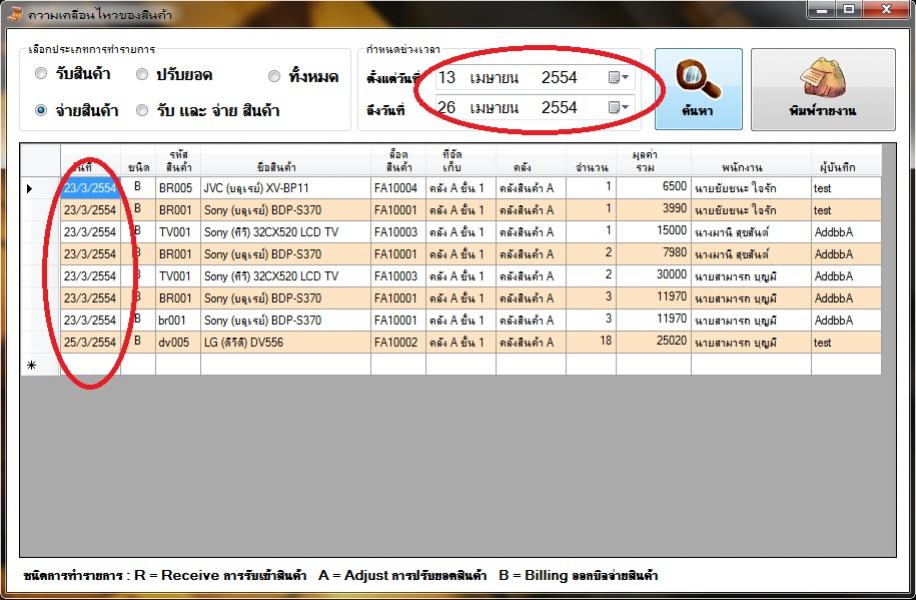Click total value 25020 cell
This screenshot has height=600, width=916.
tap(654, 342)
